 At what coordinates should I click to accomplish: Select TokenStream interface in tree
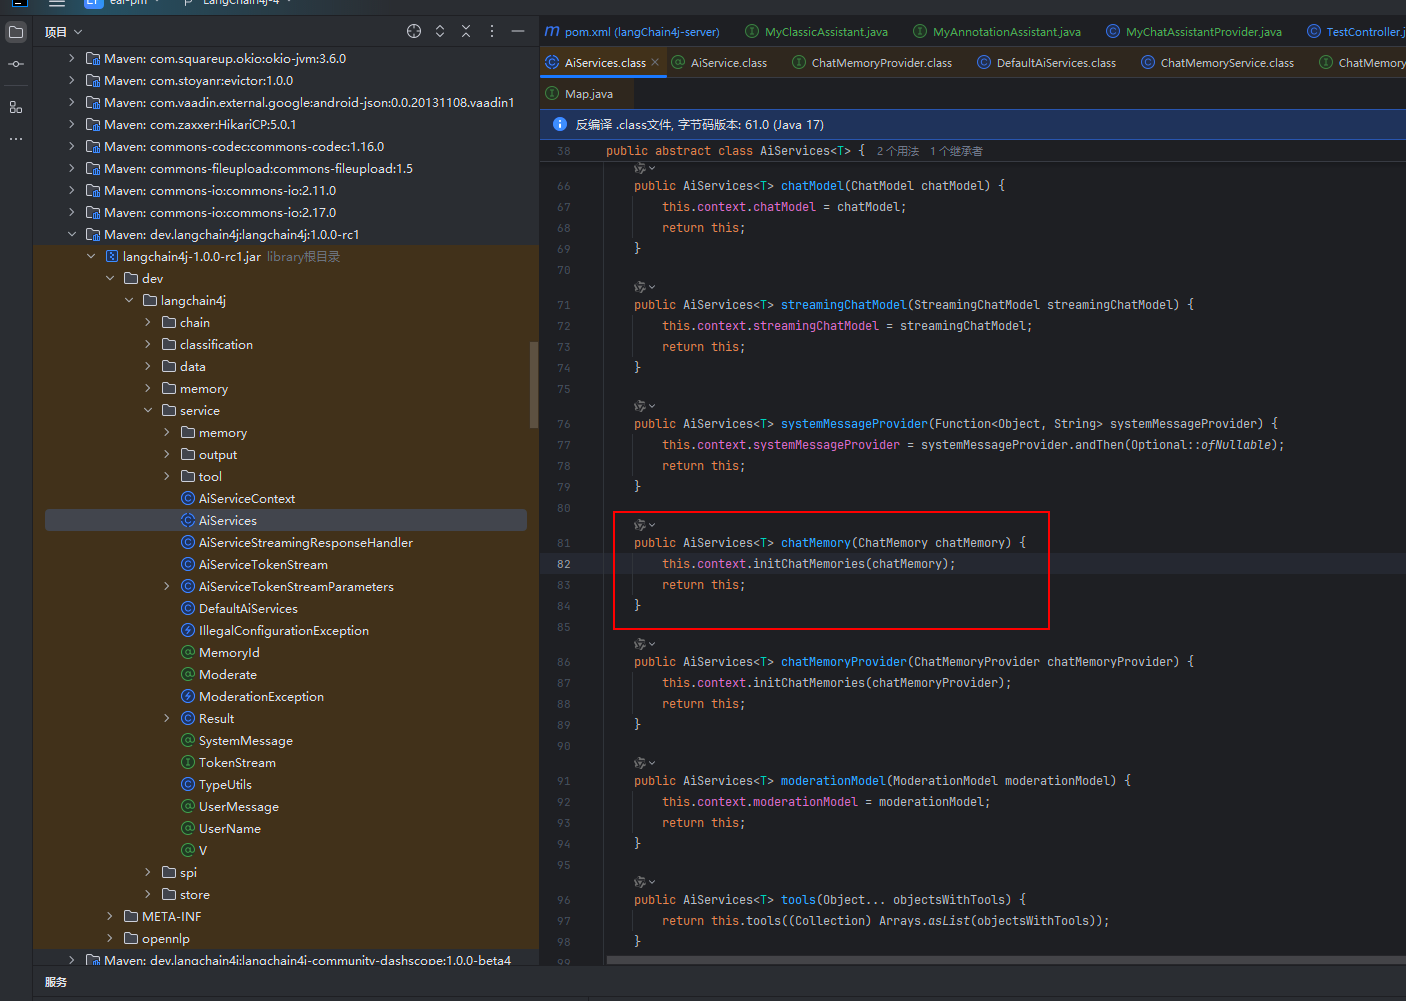click(x=237, y=763)
